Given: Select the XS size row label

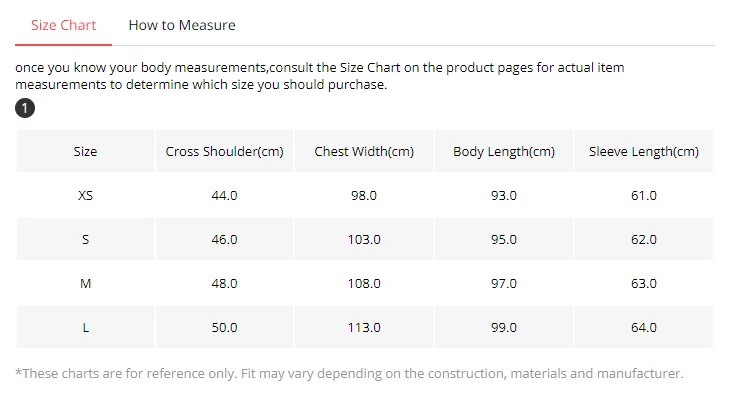Looking at the screenshot, I should [85, 196].
